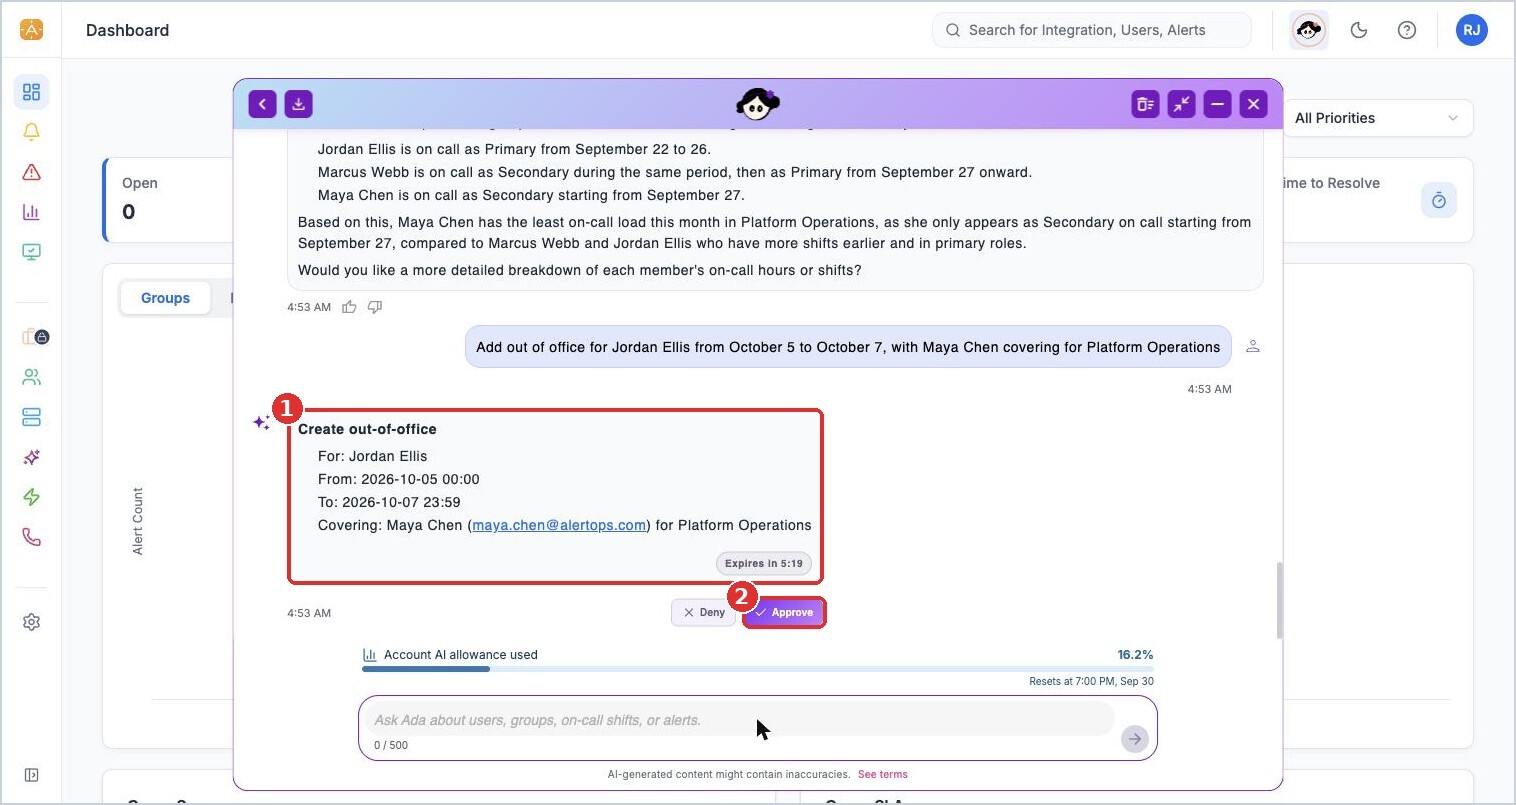Viewport: 1516px width, 805px height.
Task: Open the sparkle AI icon in sidebar
Action: point(32,457)
